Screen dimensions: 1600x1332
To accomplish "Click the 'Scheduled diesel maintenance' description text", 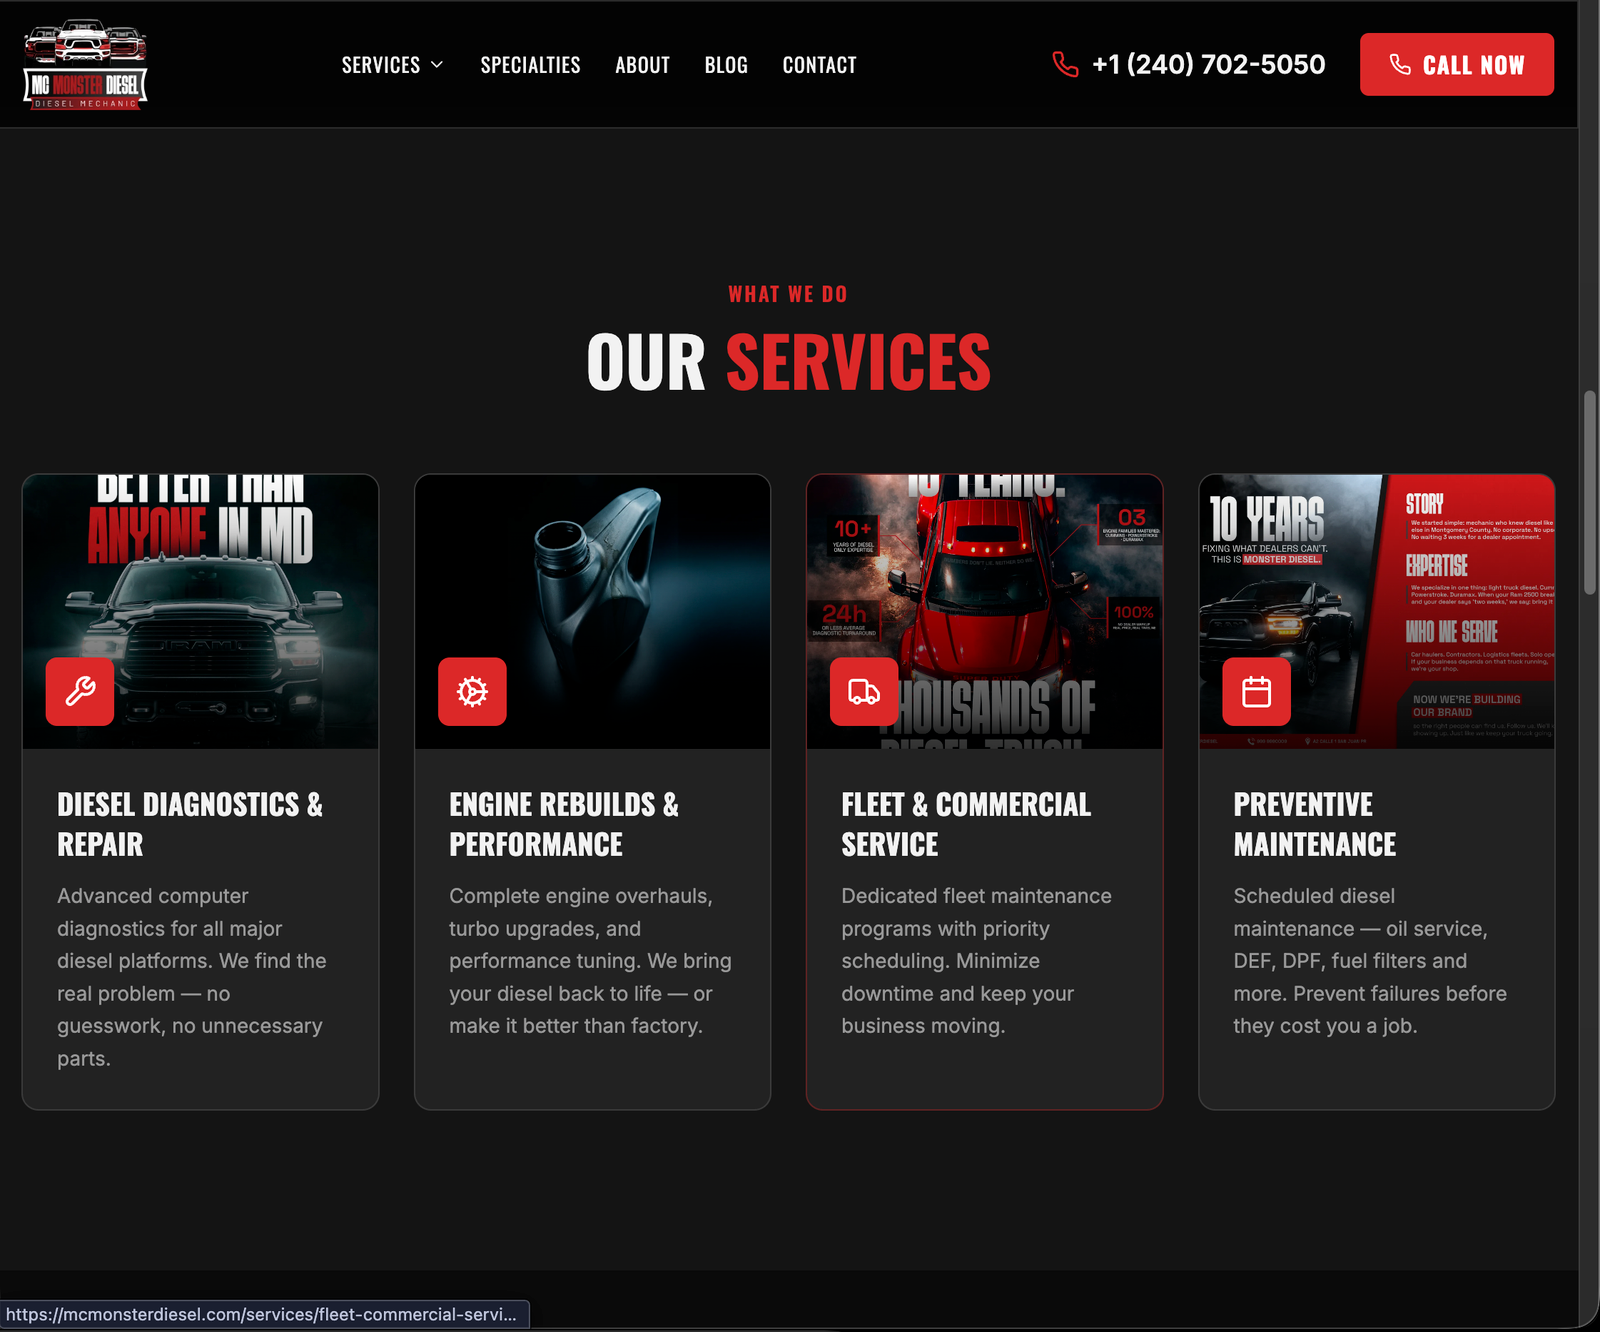I will point(1370,961).
